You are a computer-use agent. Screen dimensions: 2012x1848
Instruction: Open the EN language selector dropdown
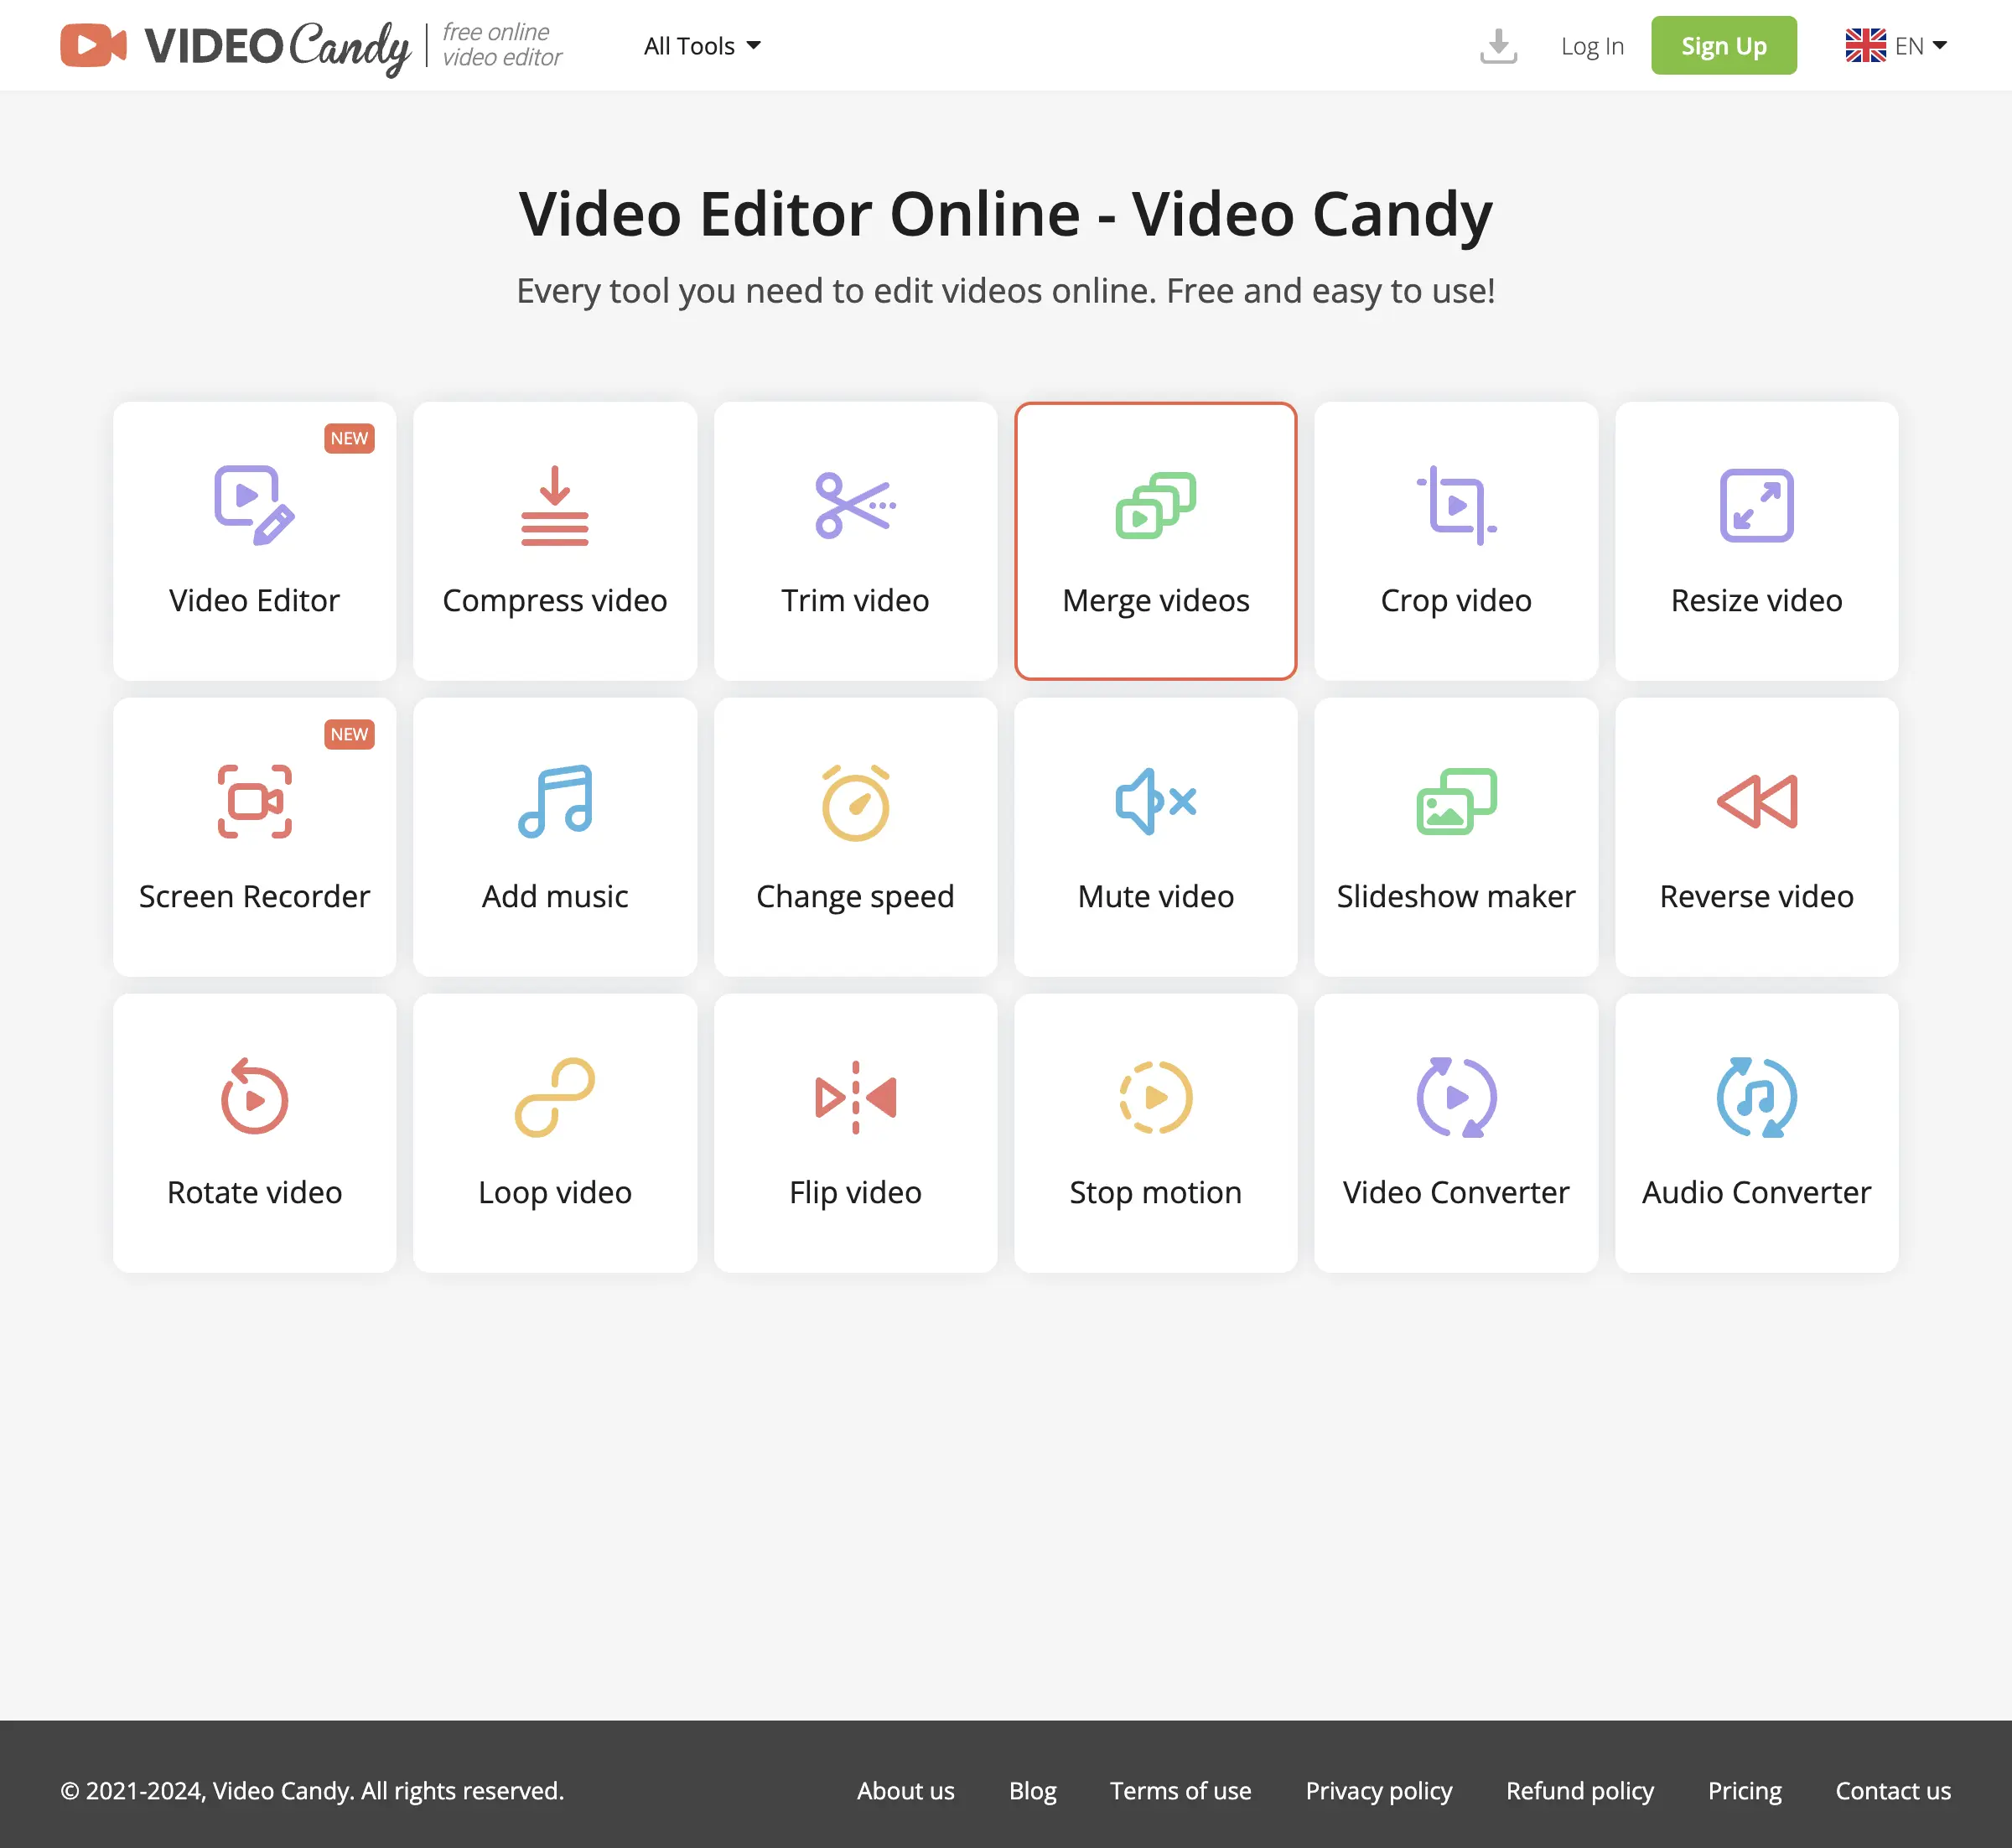(x=1896, y=46)
